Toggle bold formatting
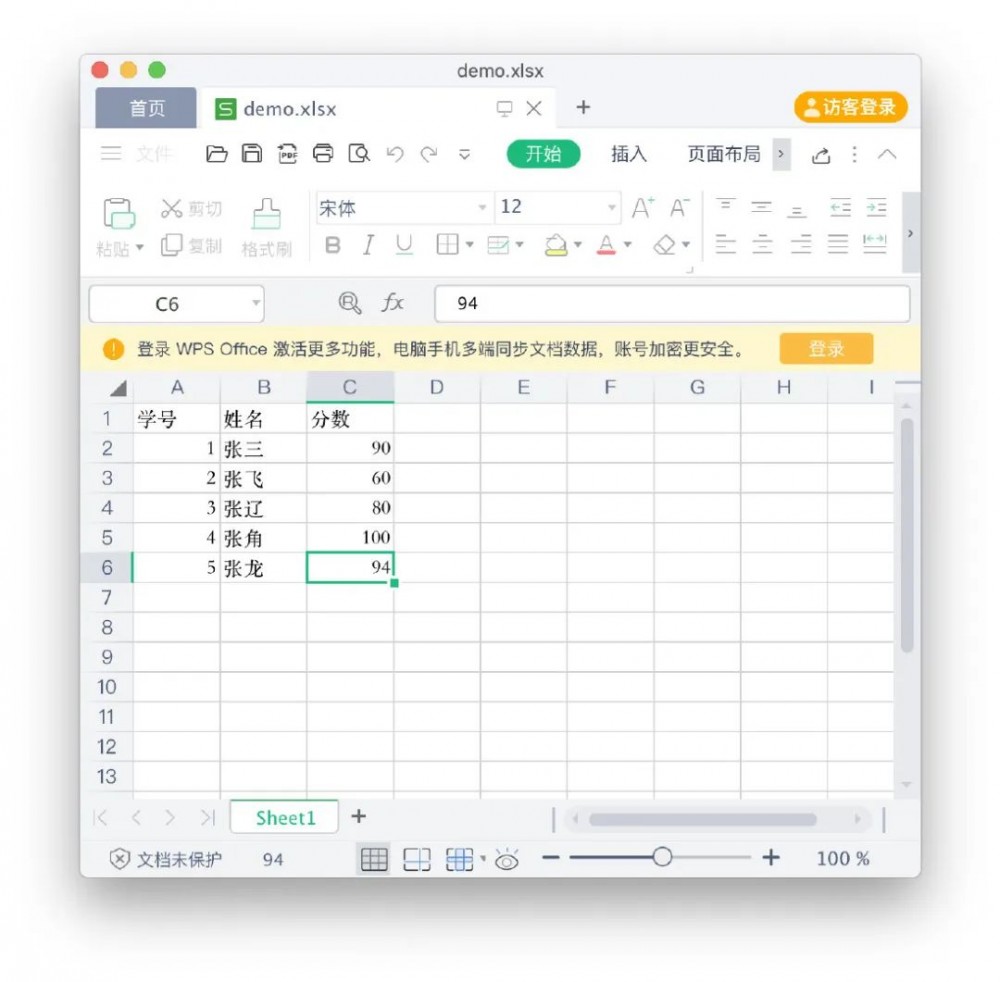The image size is (1000, 982). [x=333, y=244]
